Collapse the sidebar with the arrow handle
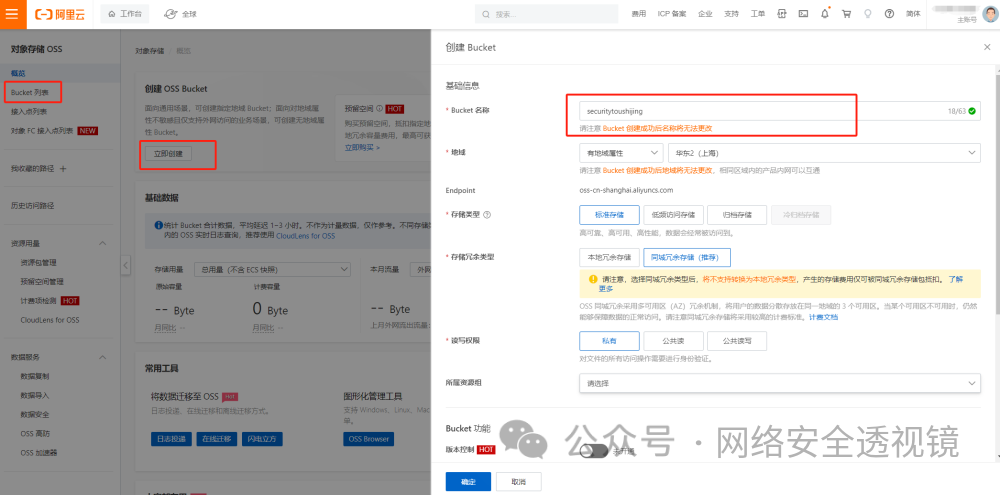This screenshot has width=1000, height=495. coord(126,264)
